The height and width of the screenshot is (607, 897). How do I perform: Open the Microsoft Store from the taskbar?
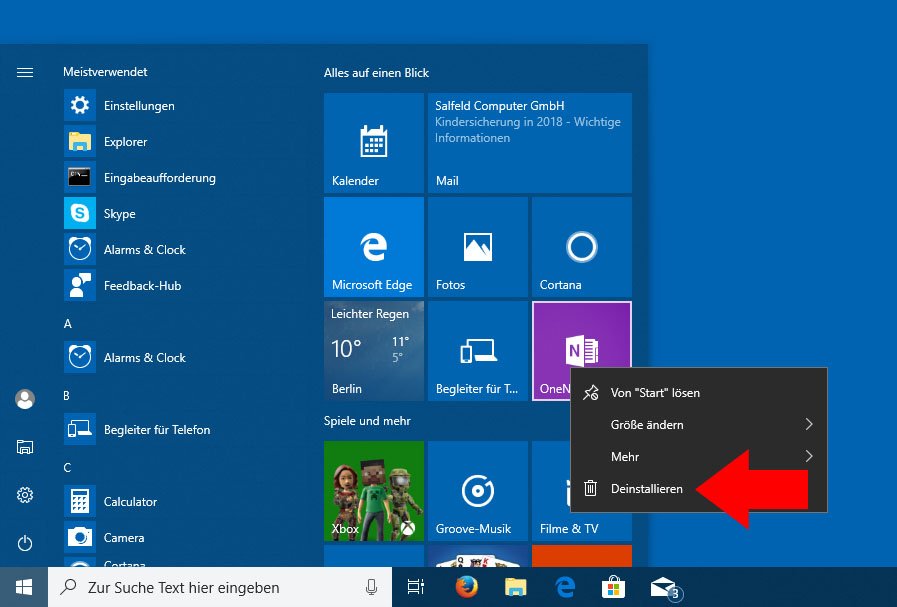click(x=614, y=587)
